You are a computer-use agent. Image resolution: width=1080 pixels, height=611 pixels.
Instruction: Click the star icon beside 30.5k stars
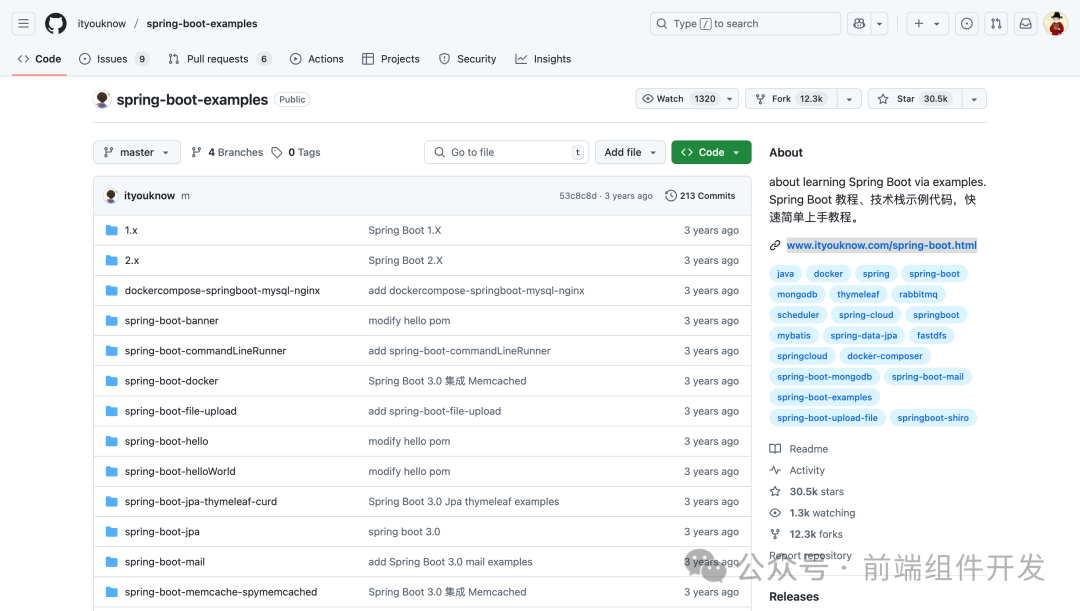pyautogui.click(x=775, y=492)
